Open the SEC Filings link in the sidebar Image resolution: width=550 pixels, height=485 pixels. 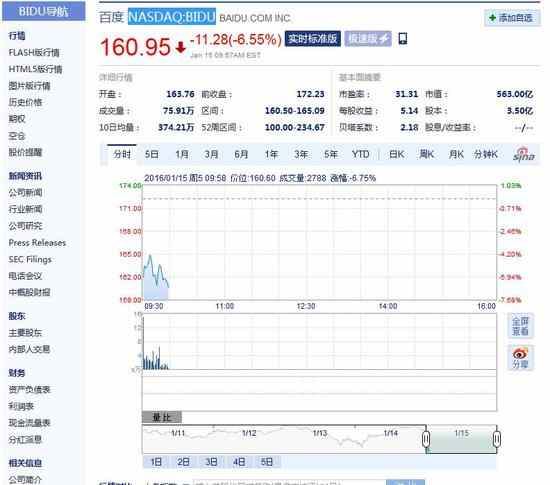[30, 260]
